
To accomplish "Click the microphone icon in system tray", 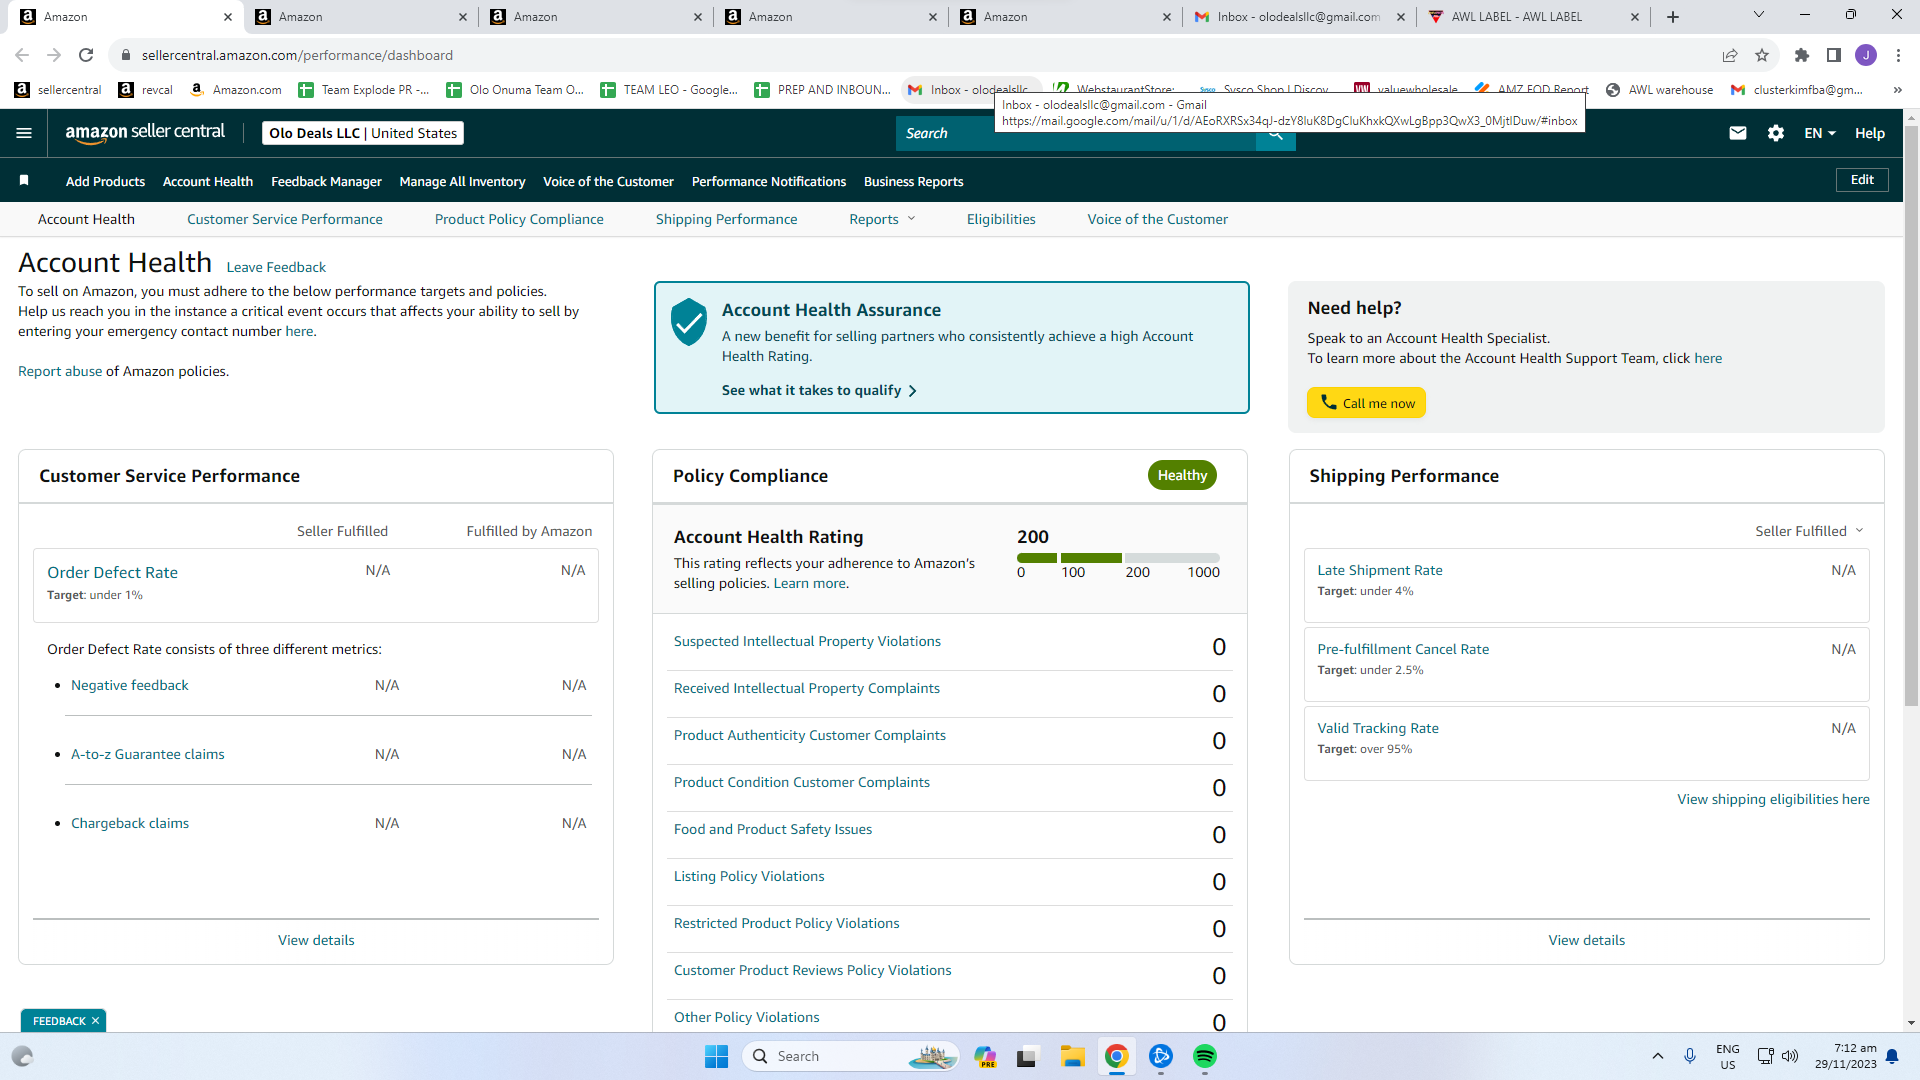I will coord(1690,1056).
